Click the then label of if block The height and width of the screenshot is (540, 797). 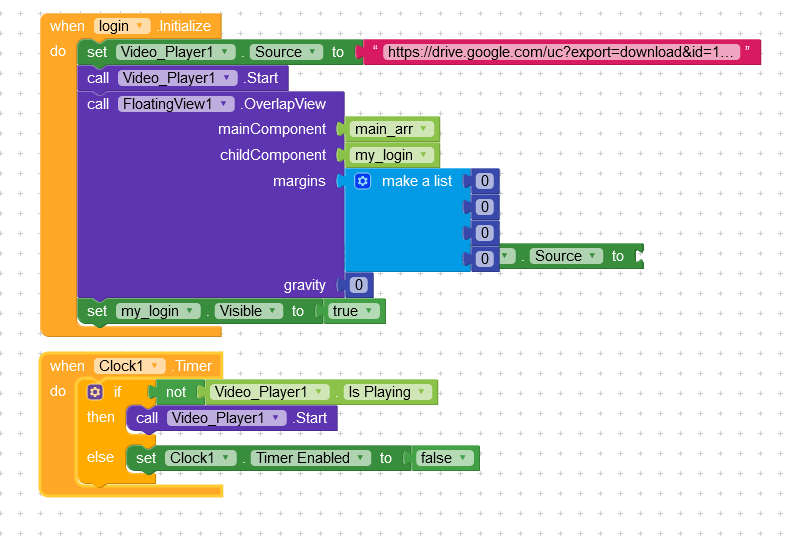tap(101, 417)
